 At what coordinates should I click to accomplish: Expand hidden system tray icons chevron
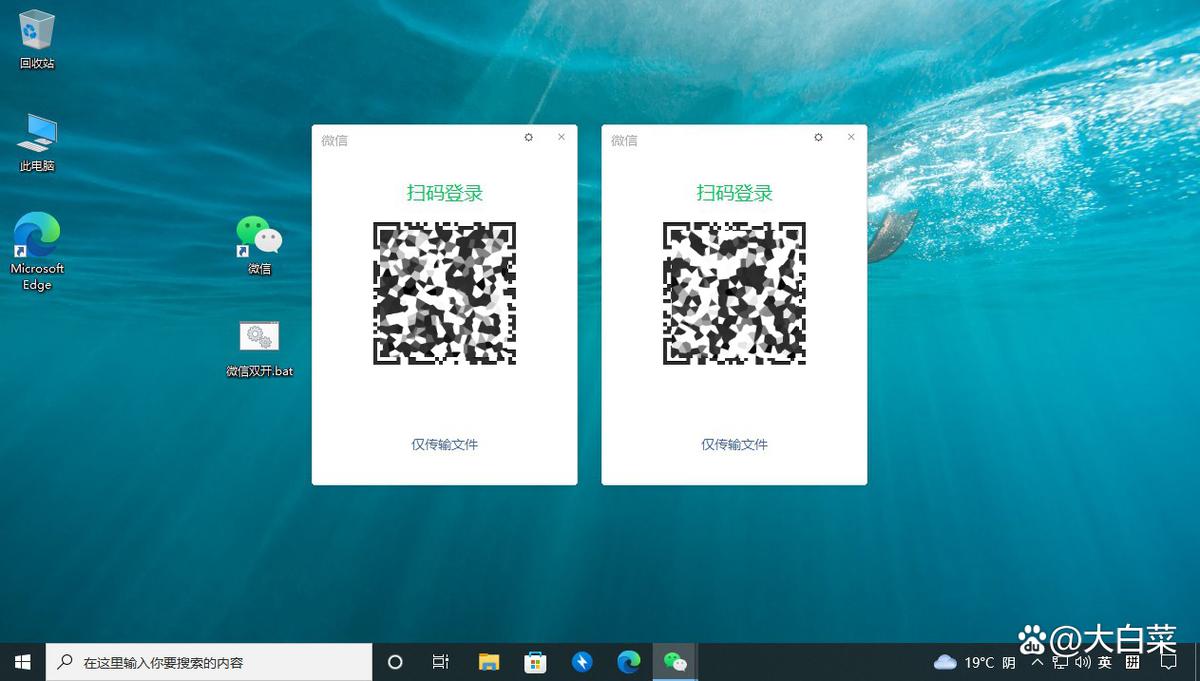1037,662
